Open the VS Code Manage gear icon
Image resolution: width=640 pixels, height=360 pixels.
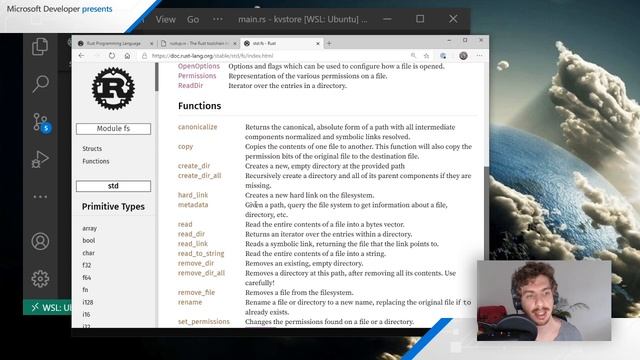(40, 279)
